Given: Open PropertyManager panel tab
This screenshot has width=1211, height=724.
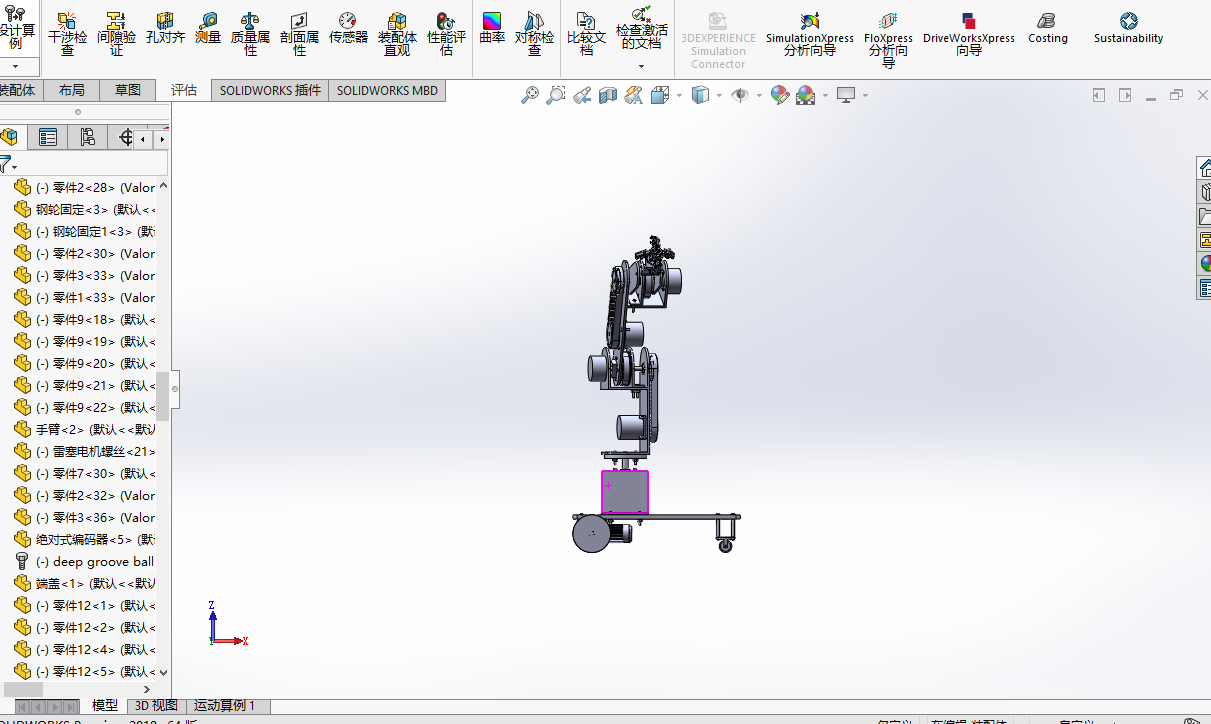Looking at the screenshot, I should 47,137.
